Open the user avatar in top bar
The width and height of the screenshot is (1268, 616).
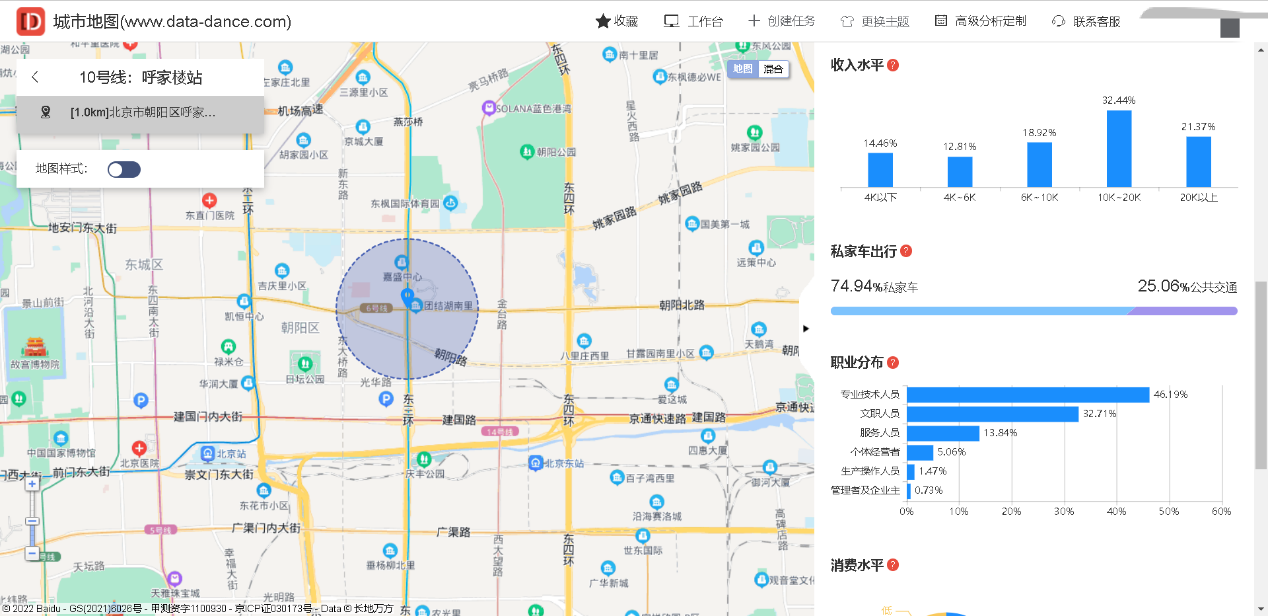click(1229, 28)
